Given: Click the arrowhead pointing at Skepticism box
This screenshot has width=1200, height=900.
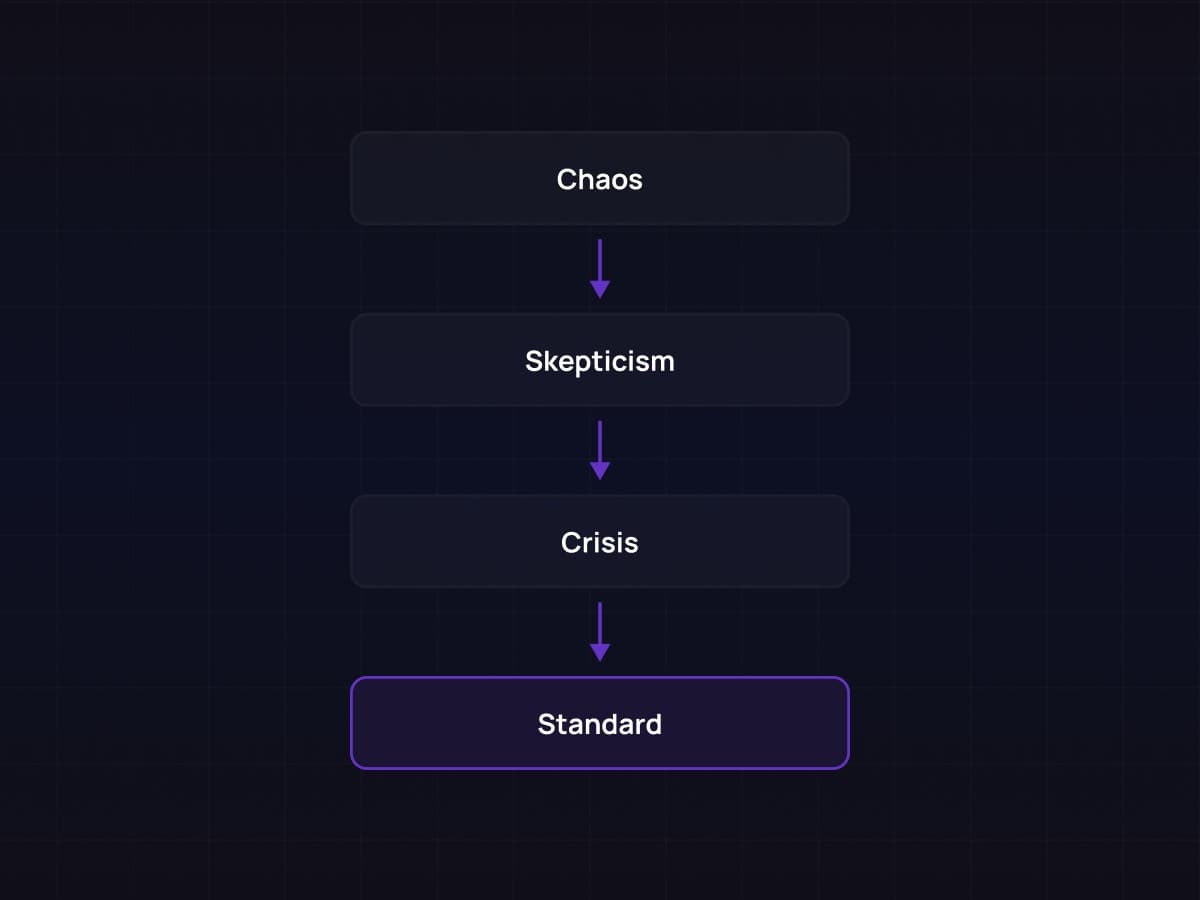Looking at the screenshot, I should pyautogui.click(x=600, y=289).
